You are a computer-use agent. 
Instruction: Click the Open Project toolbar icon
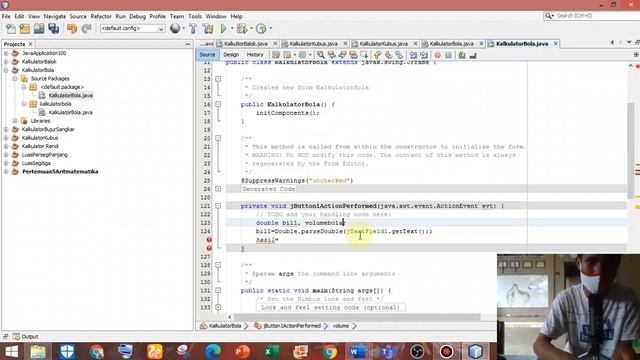39,29
